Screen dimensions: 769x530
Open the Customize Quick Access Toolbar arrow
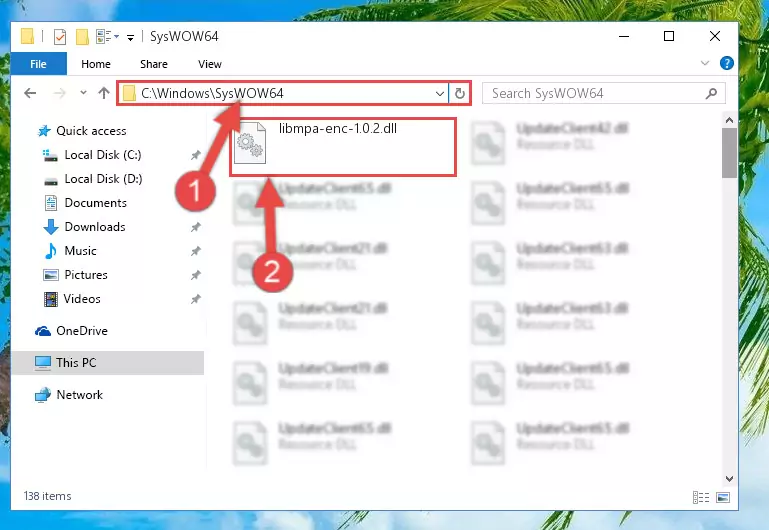click(x=130, y=37)
